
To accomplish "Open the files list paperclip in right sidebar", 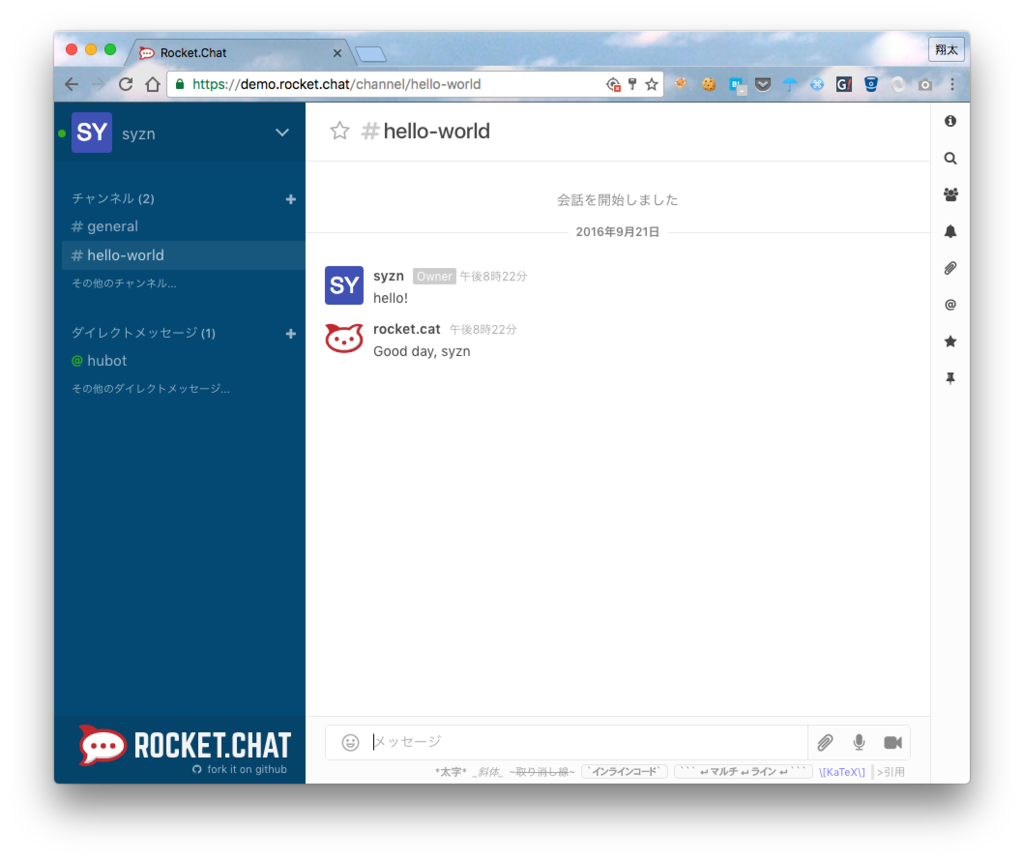I will click(950, 268).
